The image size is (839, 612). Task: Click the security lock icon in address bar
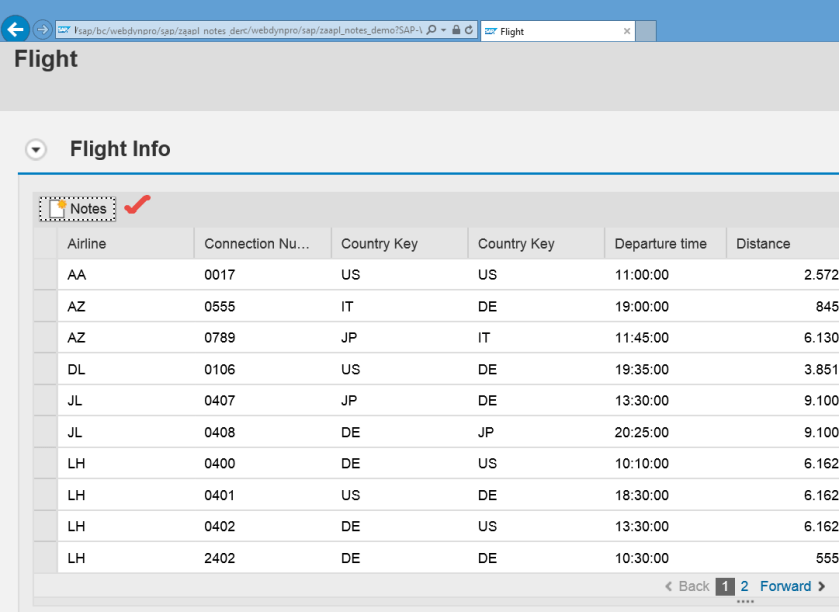tap(456, 31)
